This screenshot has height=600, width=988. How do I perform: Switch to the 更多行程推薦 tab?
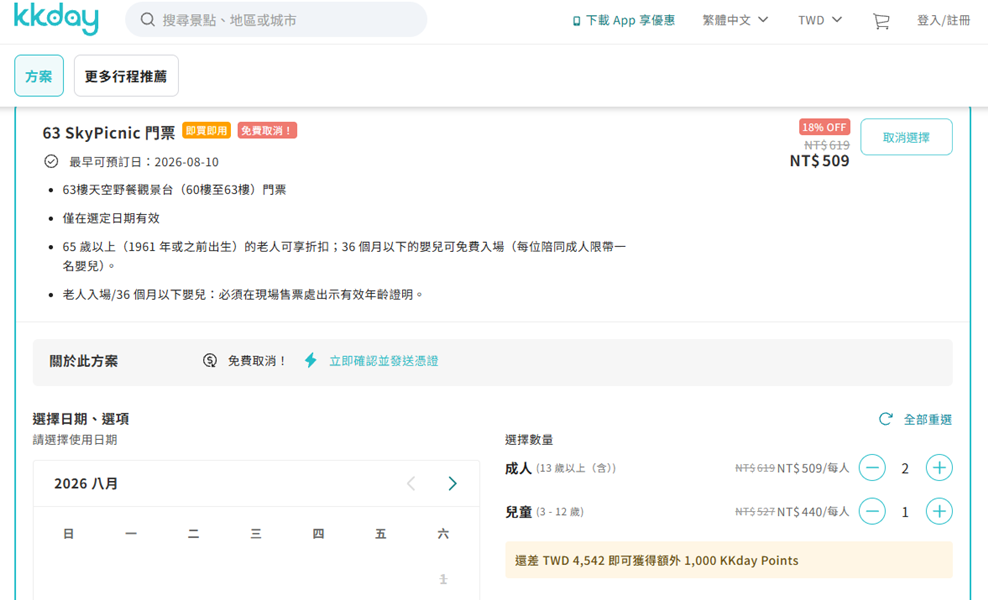click(126, 76)
